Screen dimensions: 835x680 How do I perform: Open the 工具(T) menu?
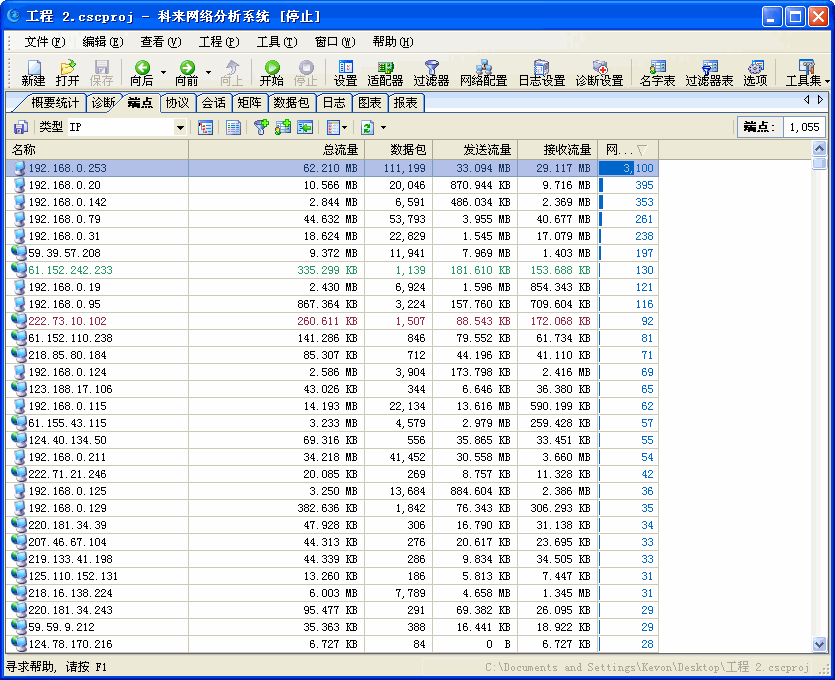(276, 42)
